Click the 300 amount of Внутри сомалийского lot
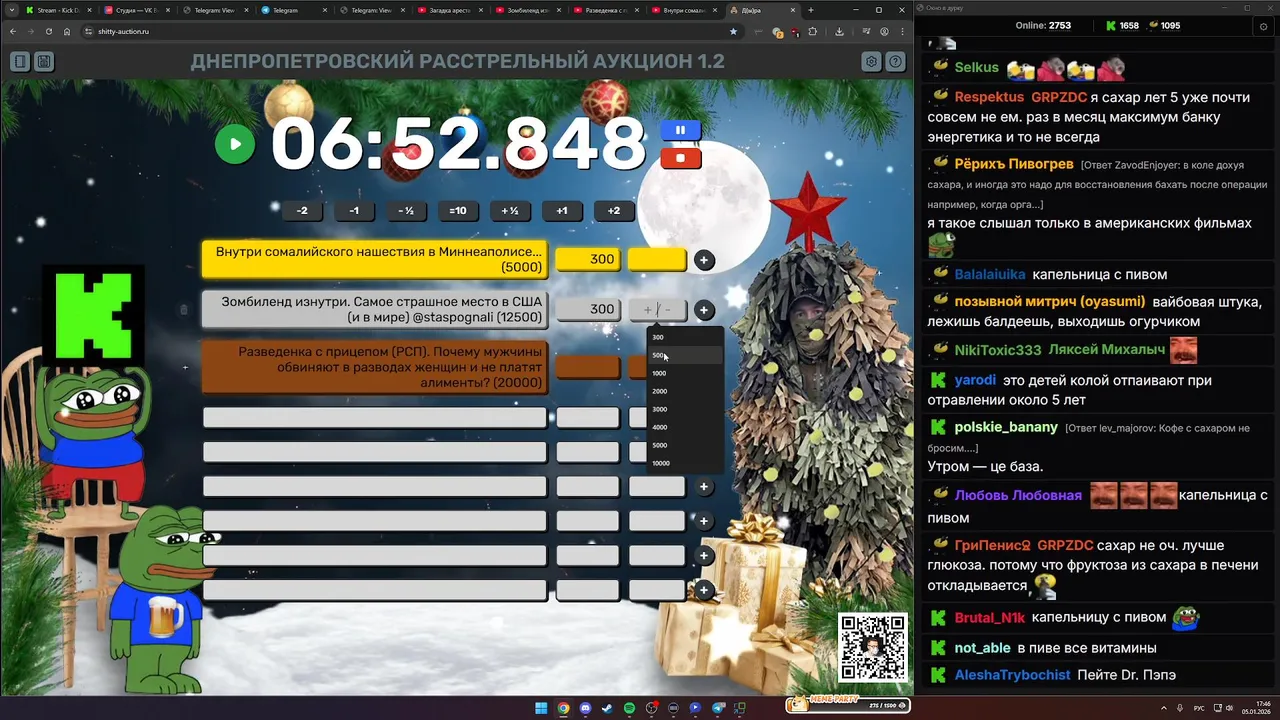 coord(587,260)
